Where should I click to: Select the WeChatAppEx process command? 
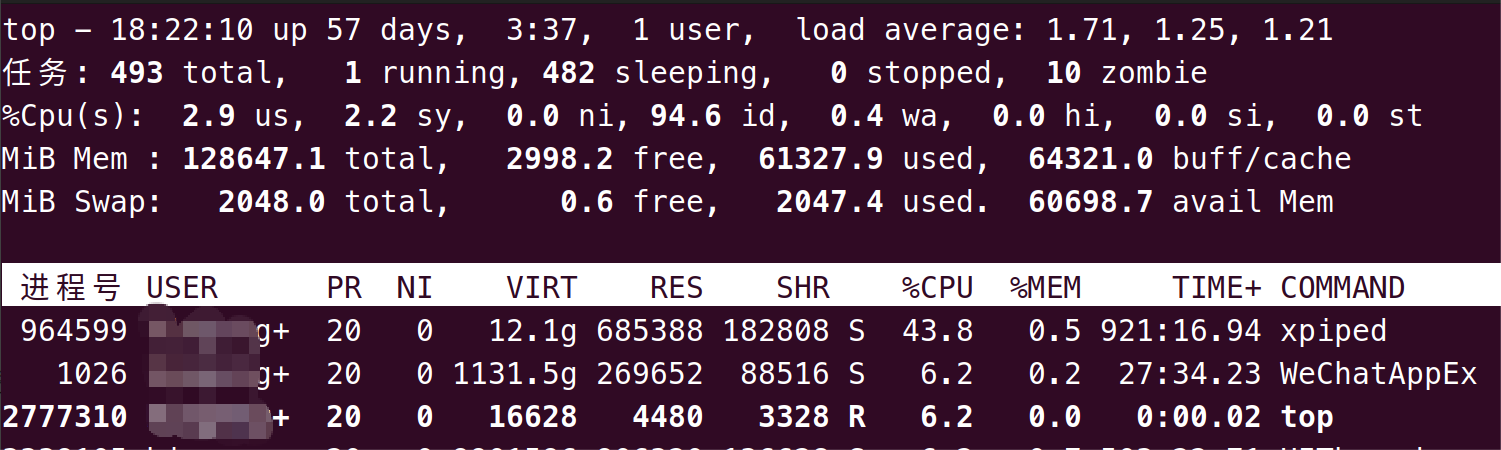pos(1378,374)
